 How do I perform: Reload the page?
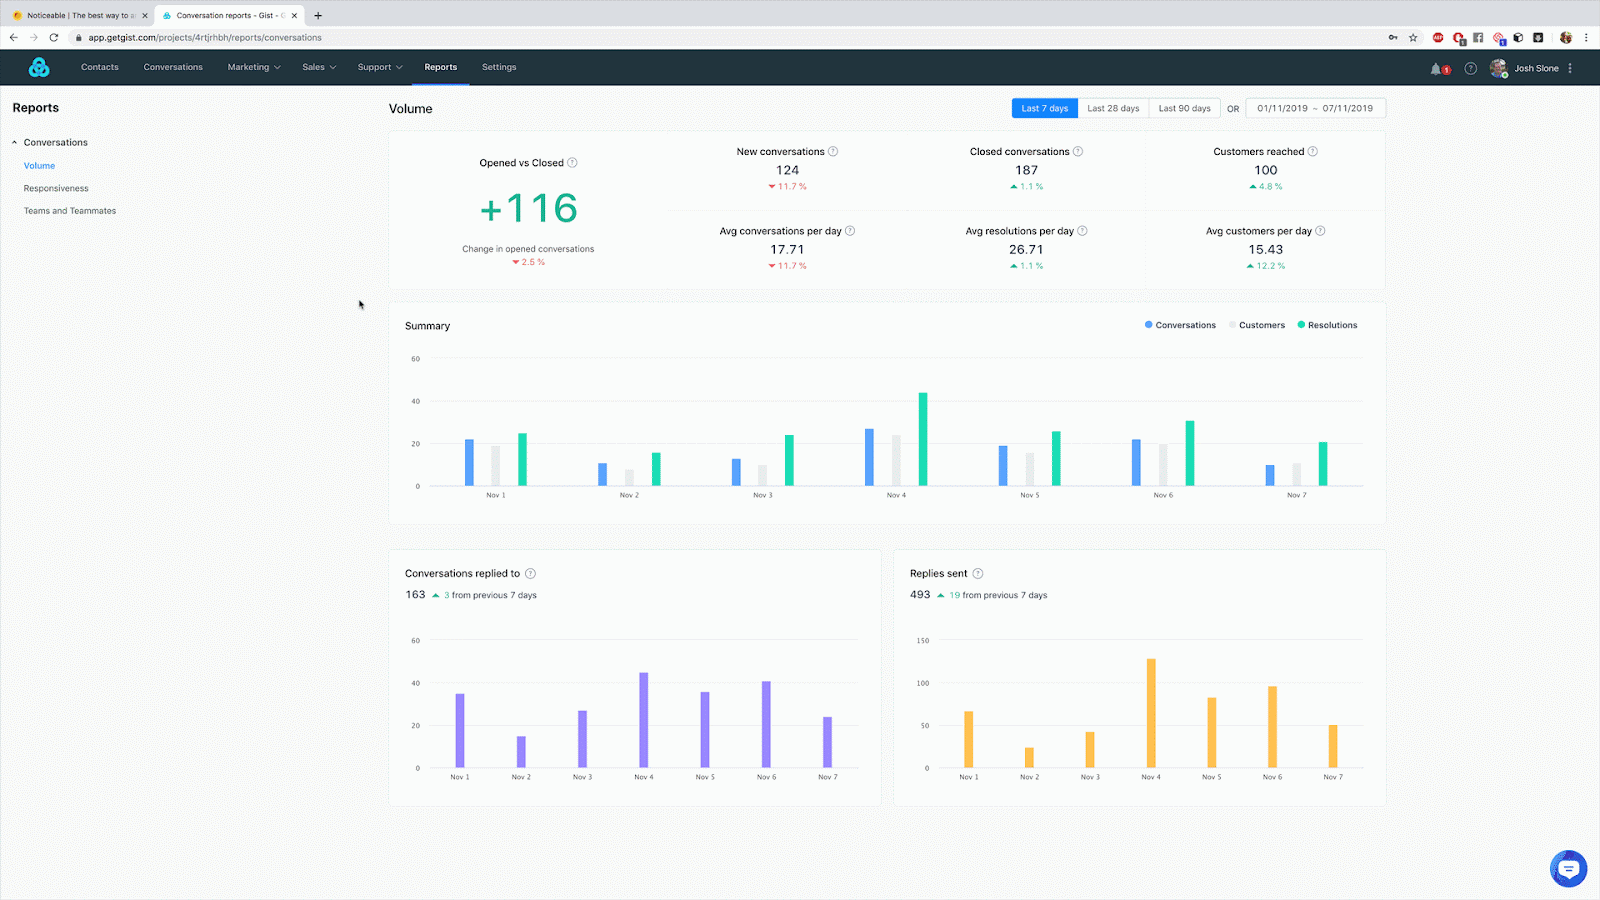pyautogui.click(x=54, y=38)
